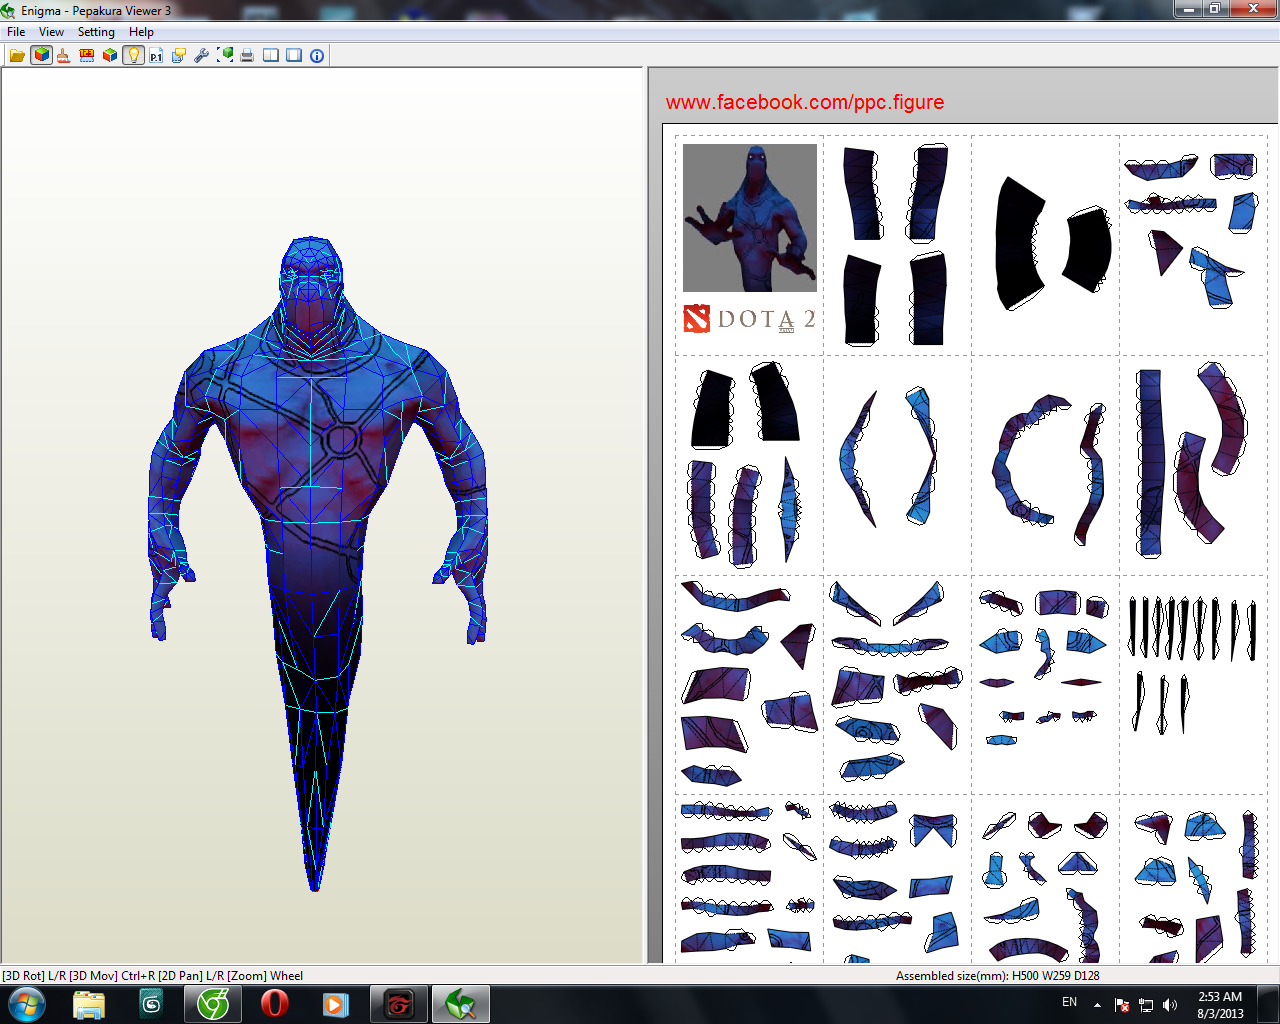
Task: Toggle the speech bubble flap annotations
Action: (178, 55)
